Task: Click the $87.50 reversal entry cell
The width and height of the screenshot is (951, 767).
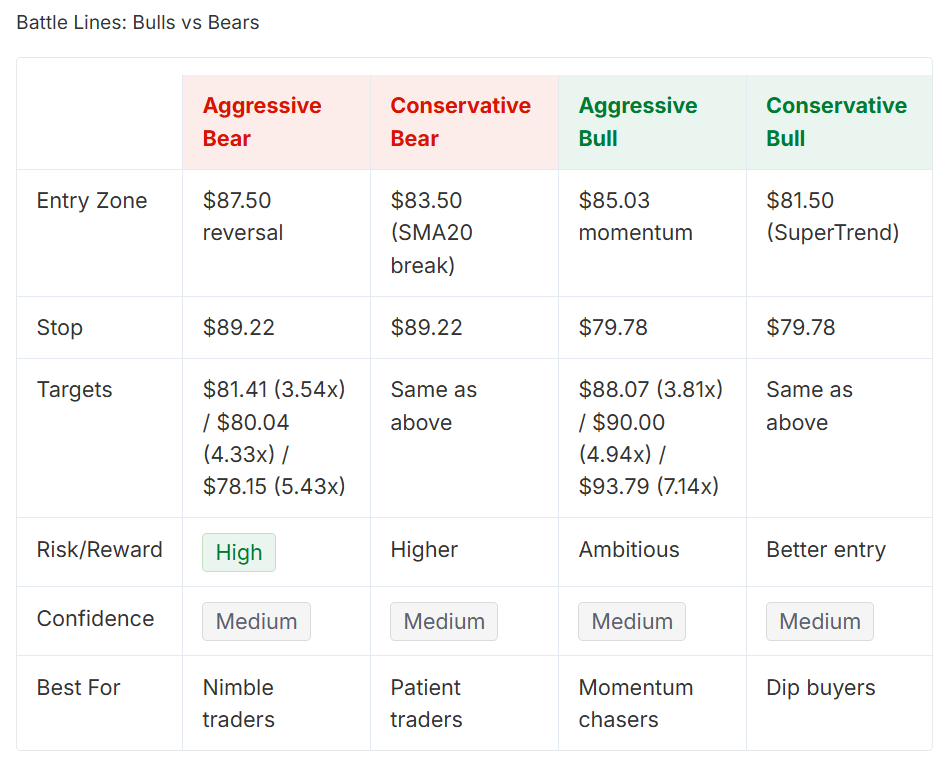Action: tap(276, 233)
